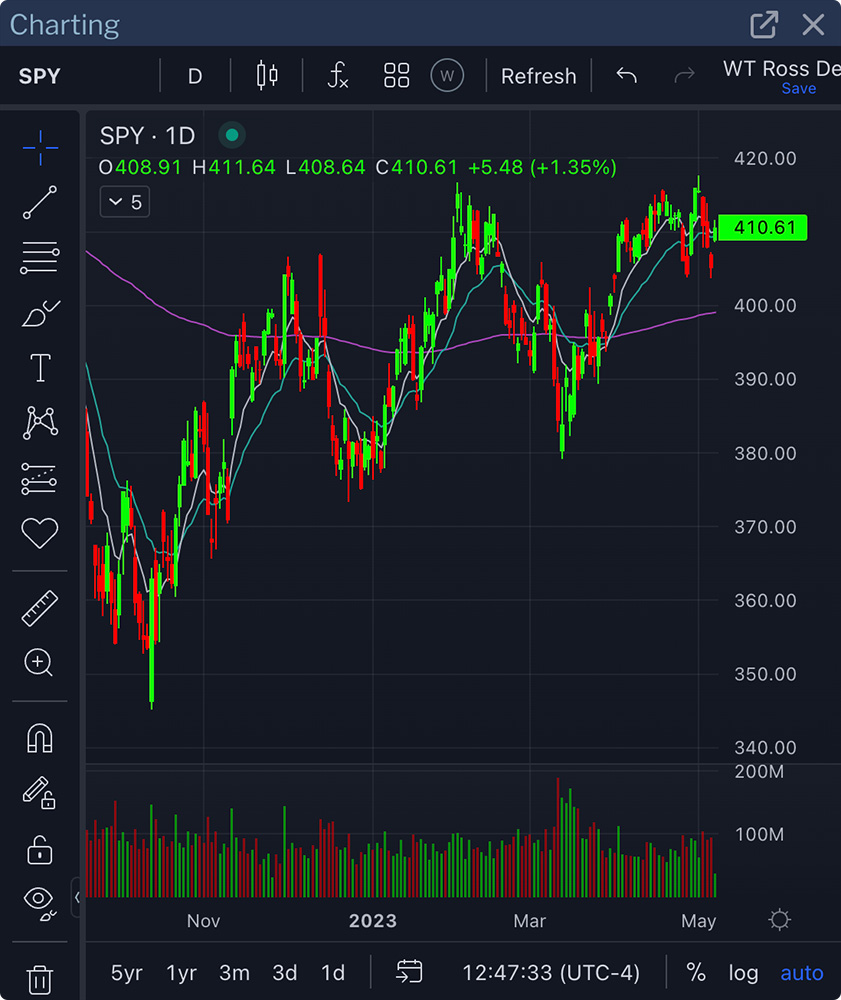Image resolution: width=841 pixels, height=1000 pixels.
Task: Pop out the Charting window
Action: (x=764, y=25)
